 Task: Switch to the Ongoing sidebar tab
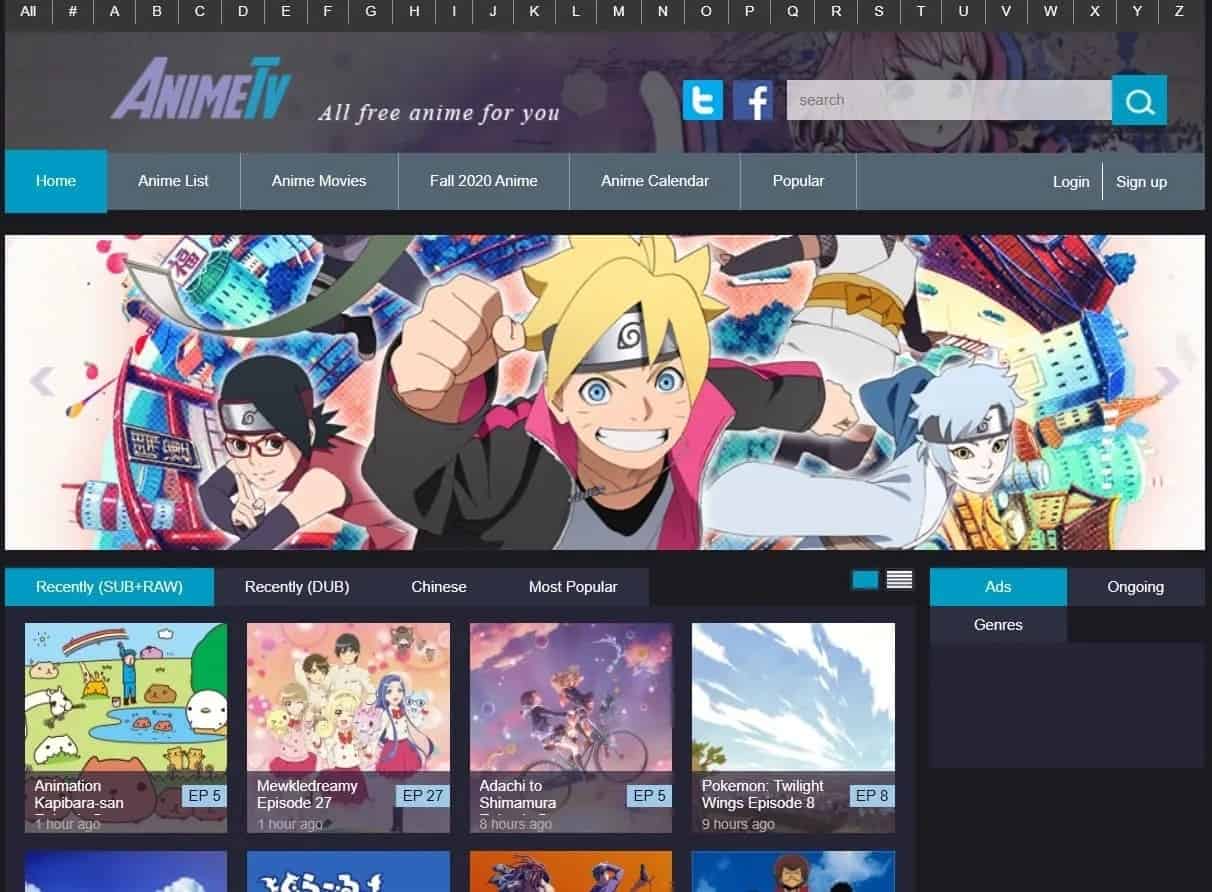tap(1136, 587)
